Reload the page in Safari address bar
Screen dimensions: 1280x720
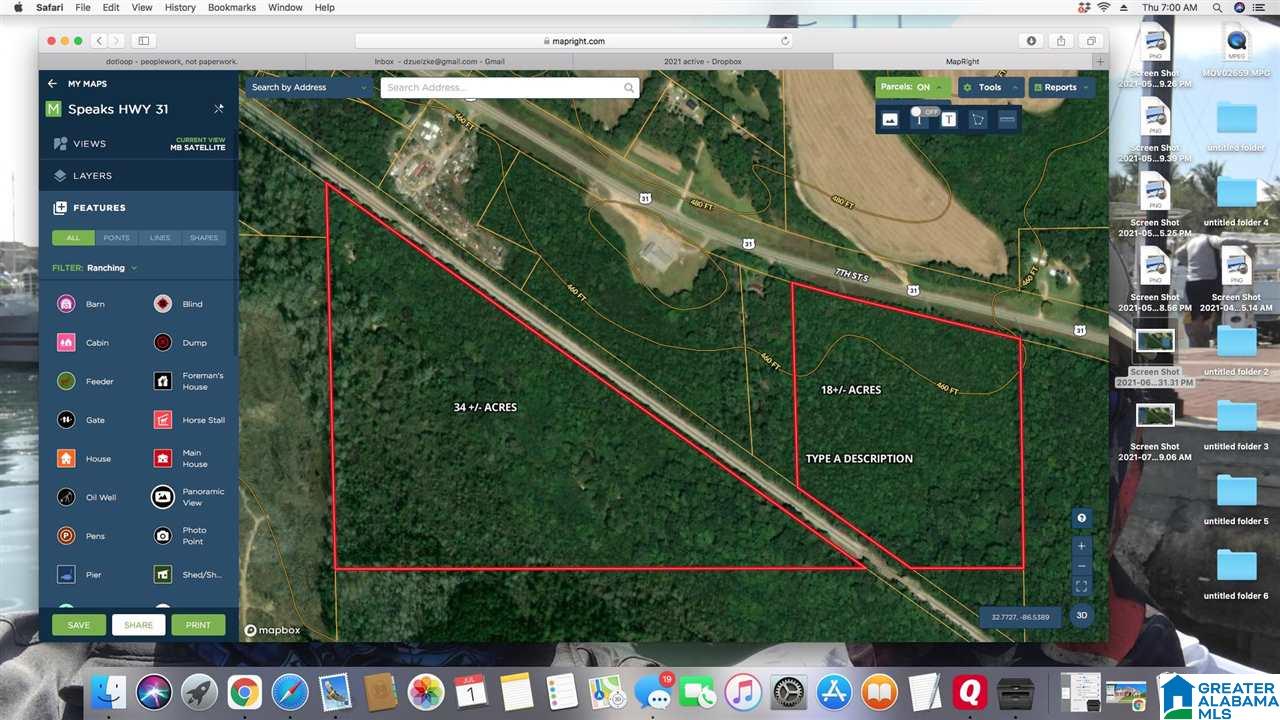(785, 41)
